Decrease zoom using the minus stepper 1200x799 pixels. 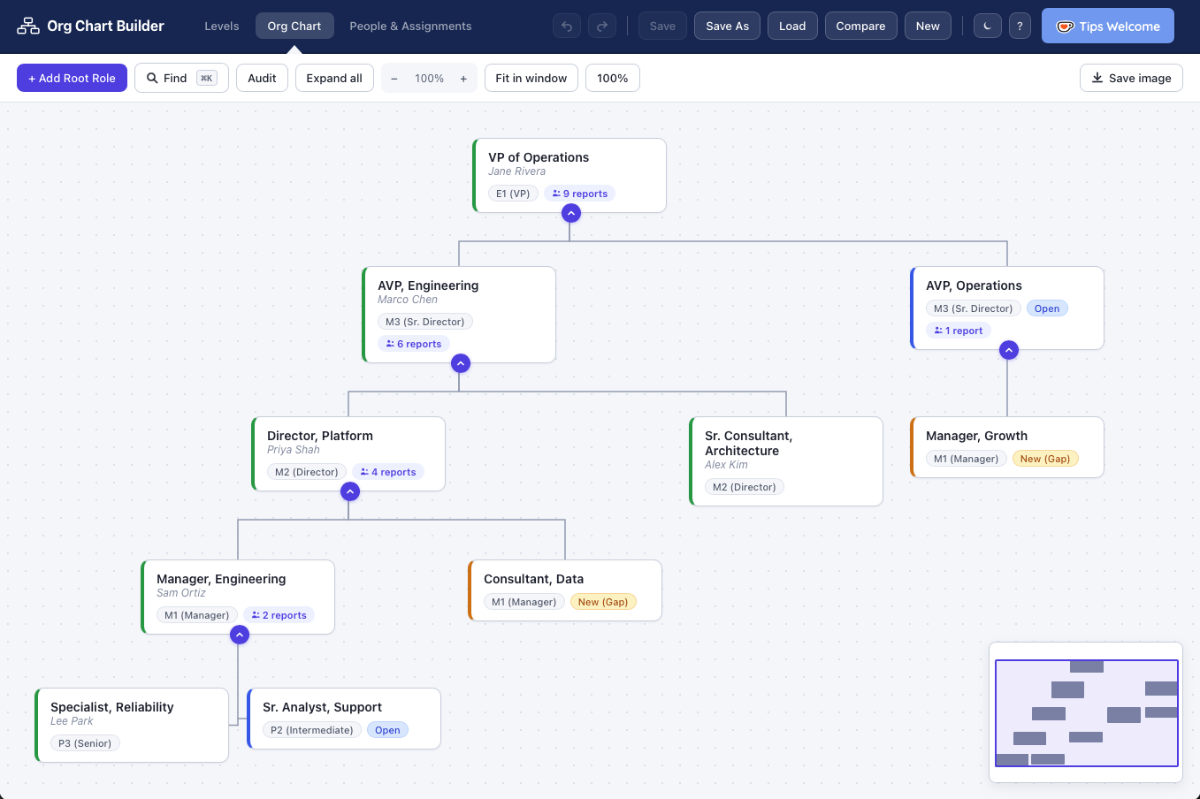[395, 77]
